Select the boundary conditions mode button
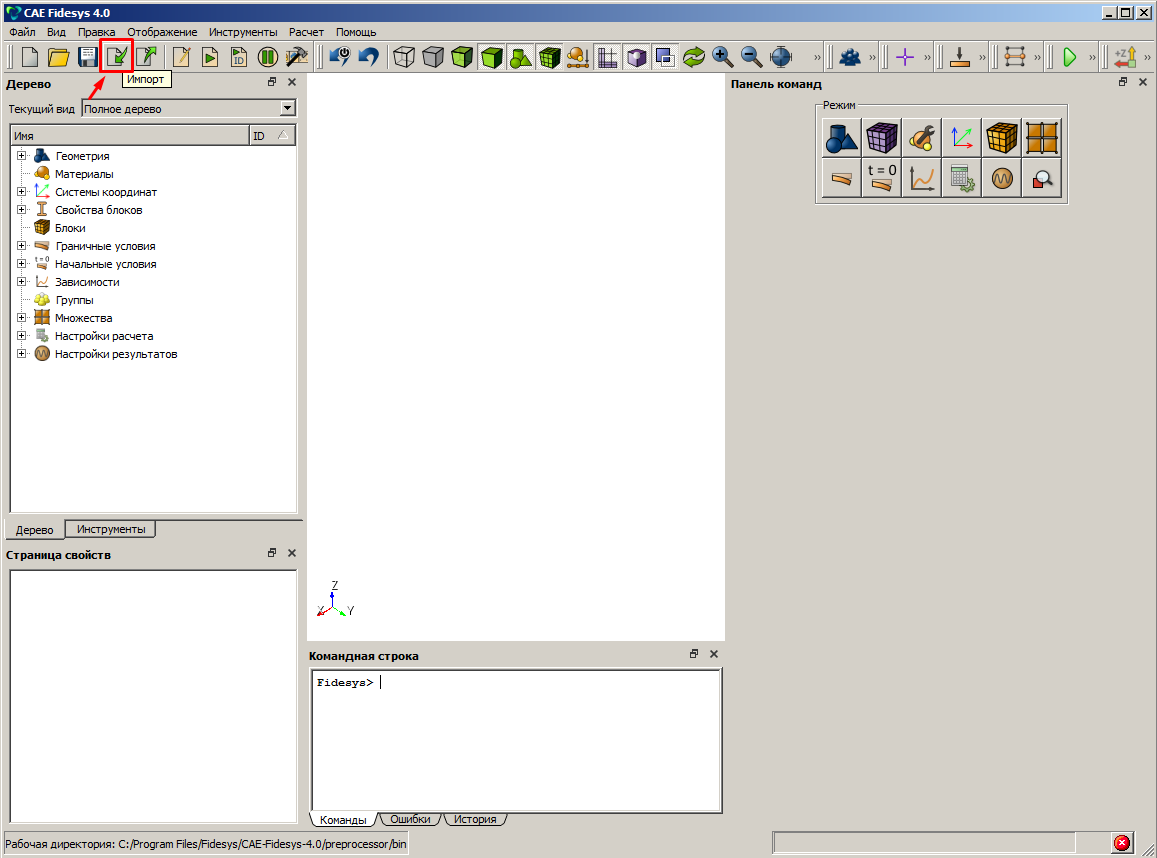The width and height of the screenshot is (1157, 858). click(841, 178)
